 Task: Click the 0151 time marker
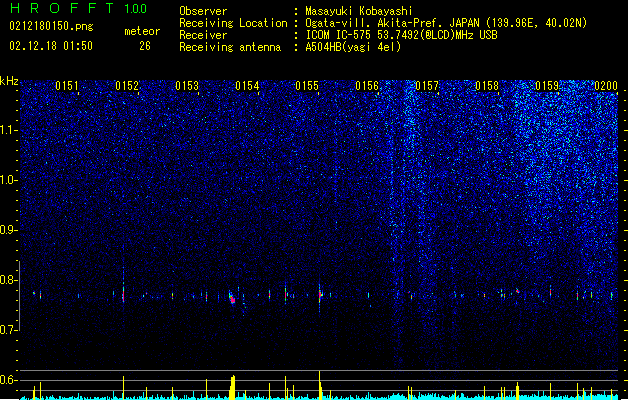[67, 86]
